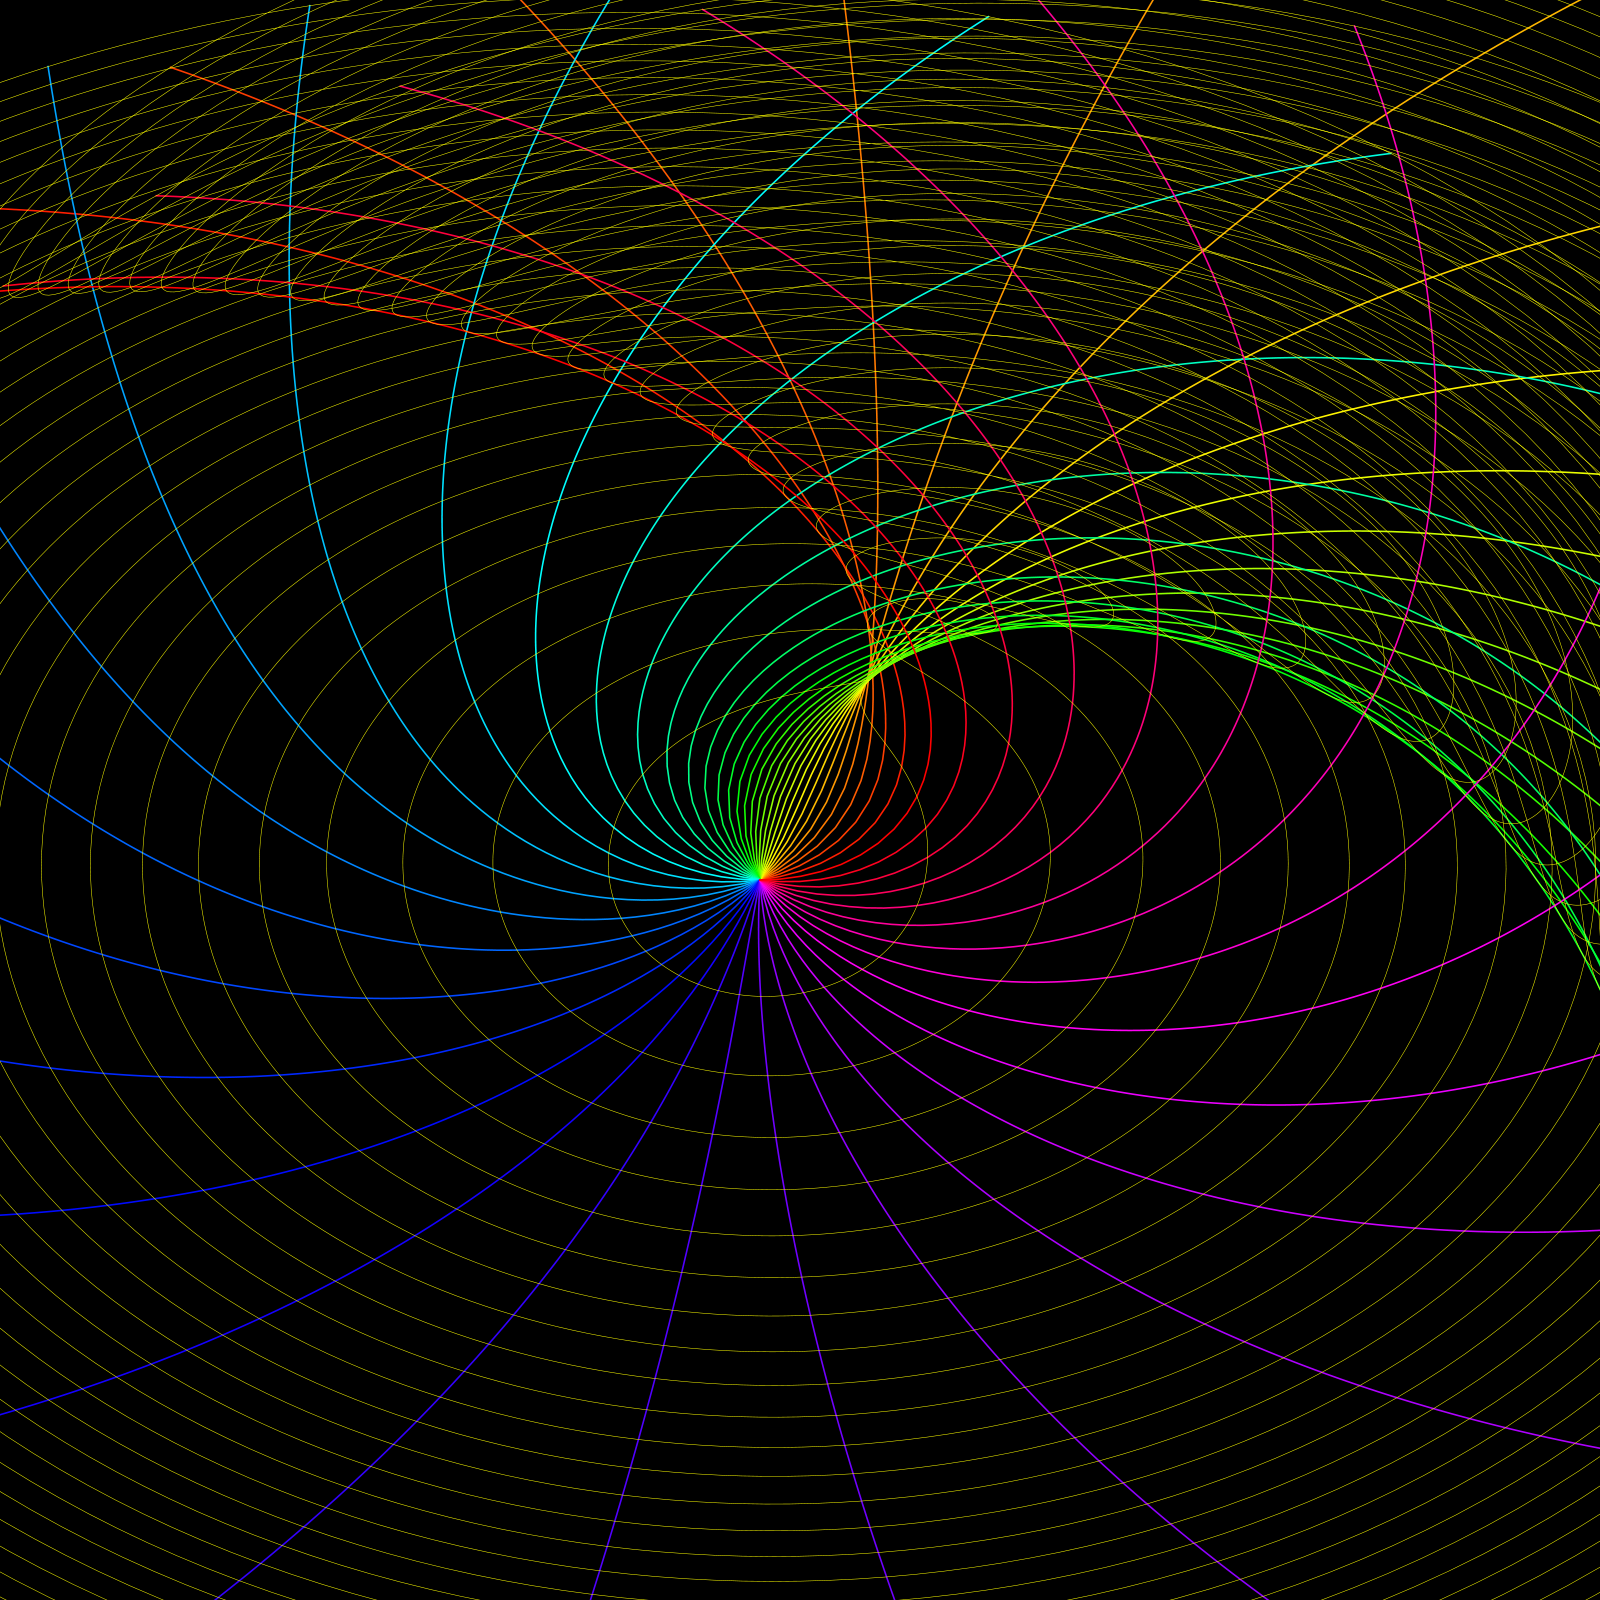Image resolution: width=1600 pixels, height=1600 pixels.
Task: Click the top tip of the light-blue curve at far left
Action: (48, 68)
